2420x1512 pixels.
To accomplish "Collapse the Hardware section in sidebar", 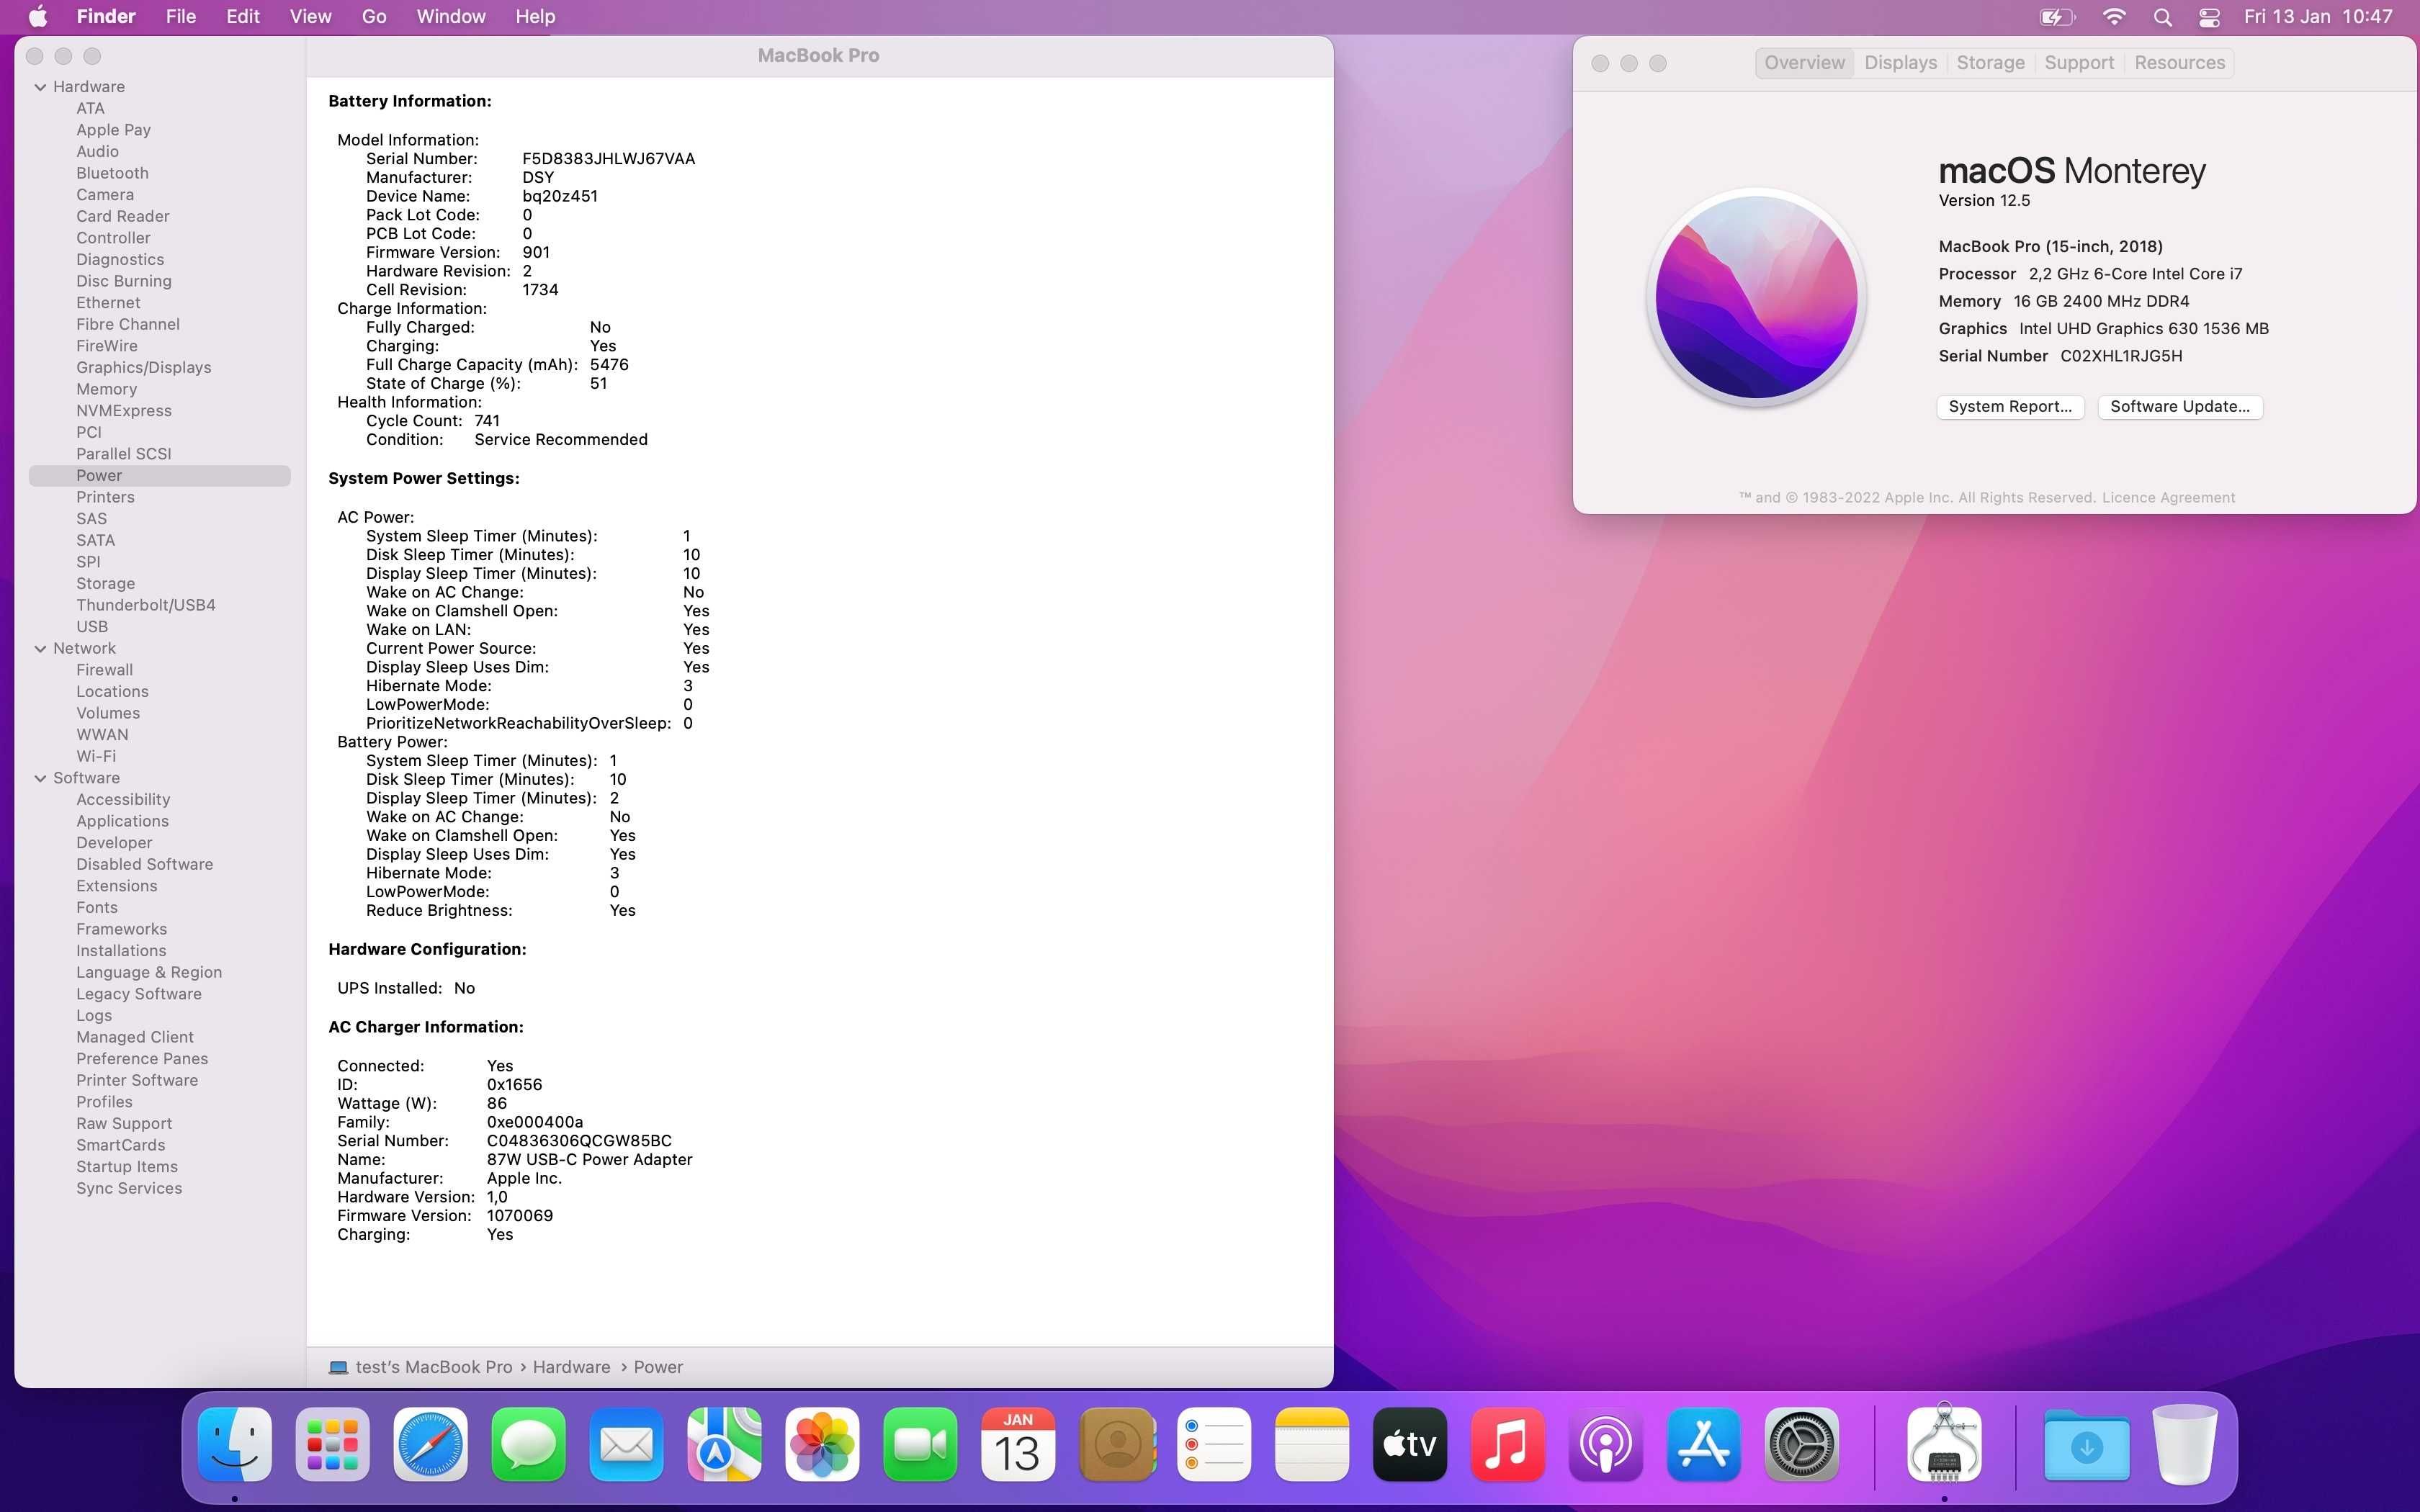I will pos(41,87).
